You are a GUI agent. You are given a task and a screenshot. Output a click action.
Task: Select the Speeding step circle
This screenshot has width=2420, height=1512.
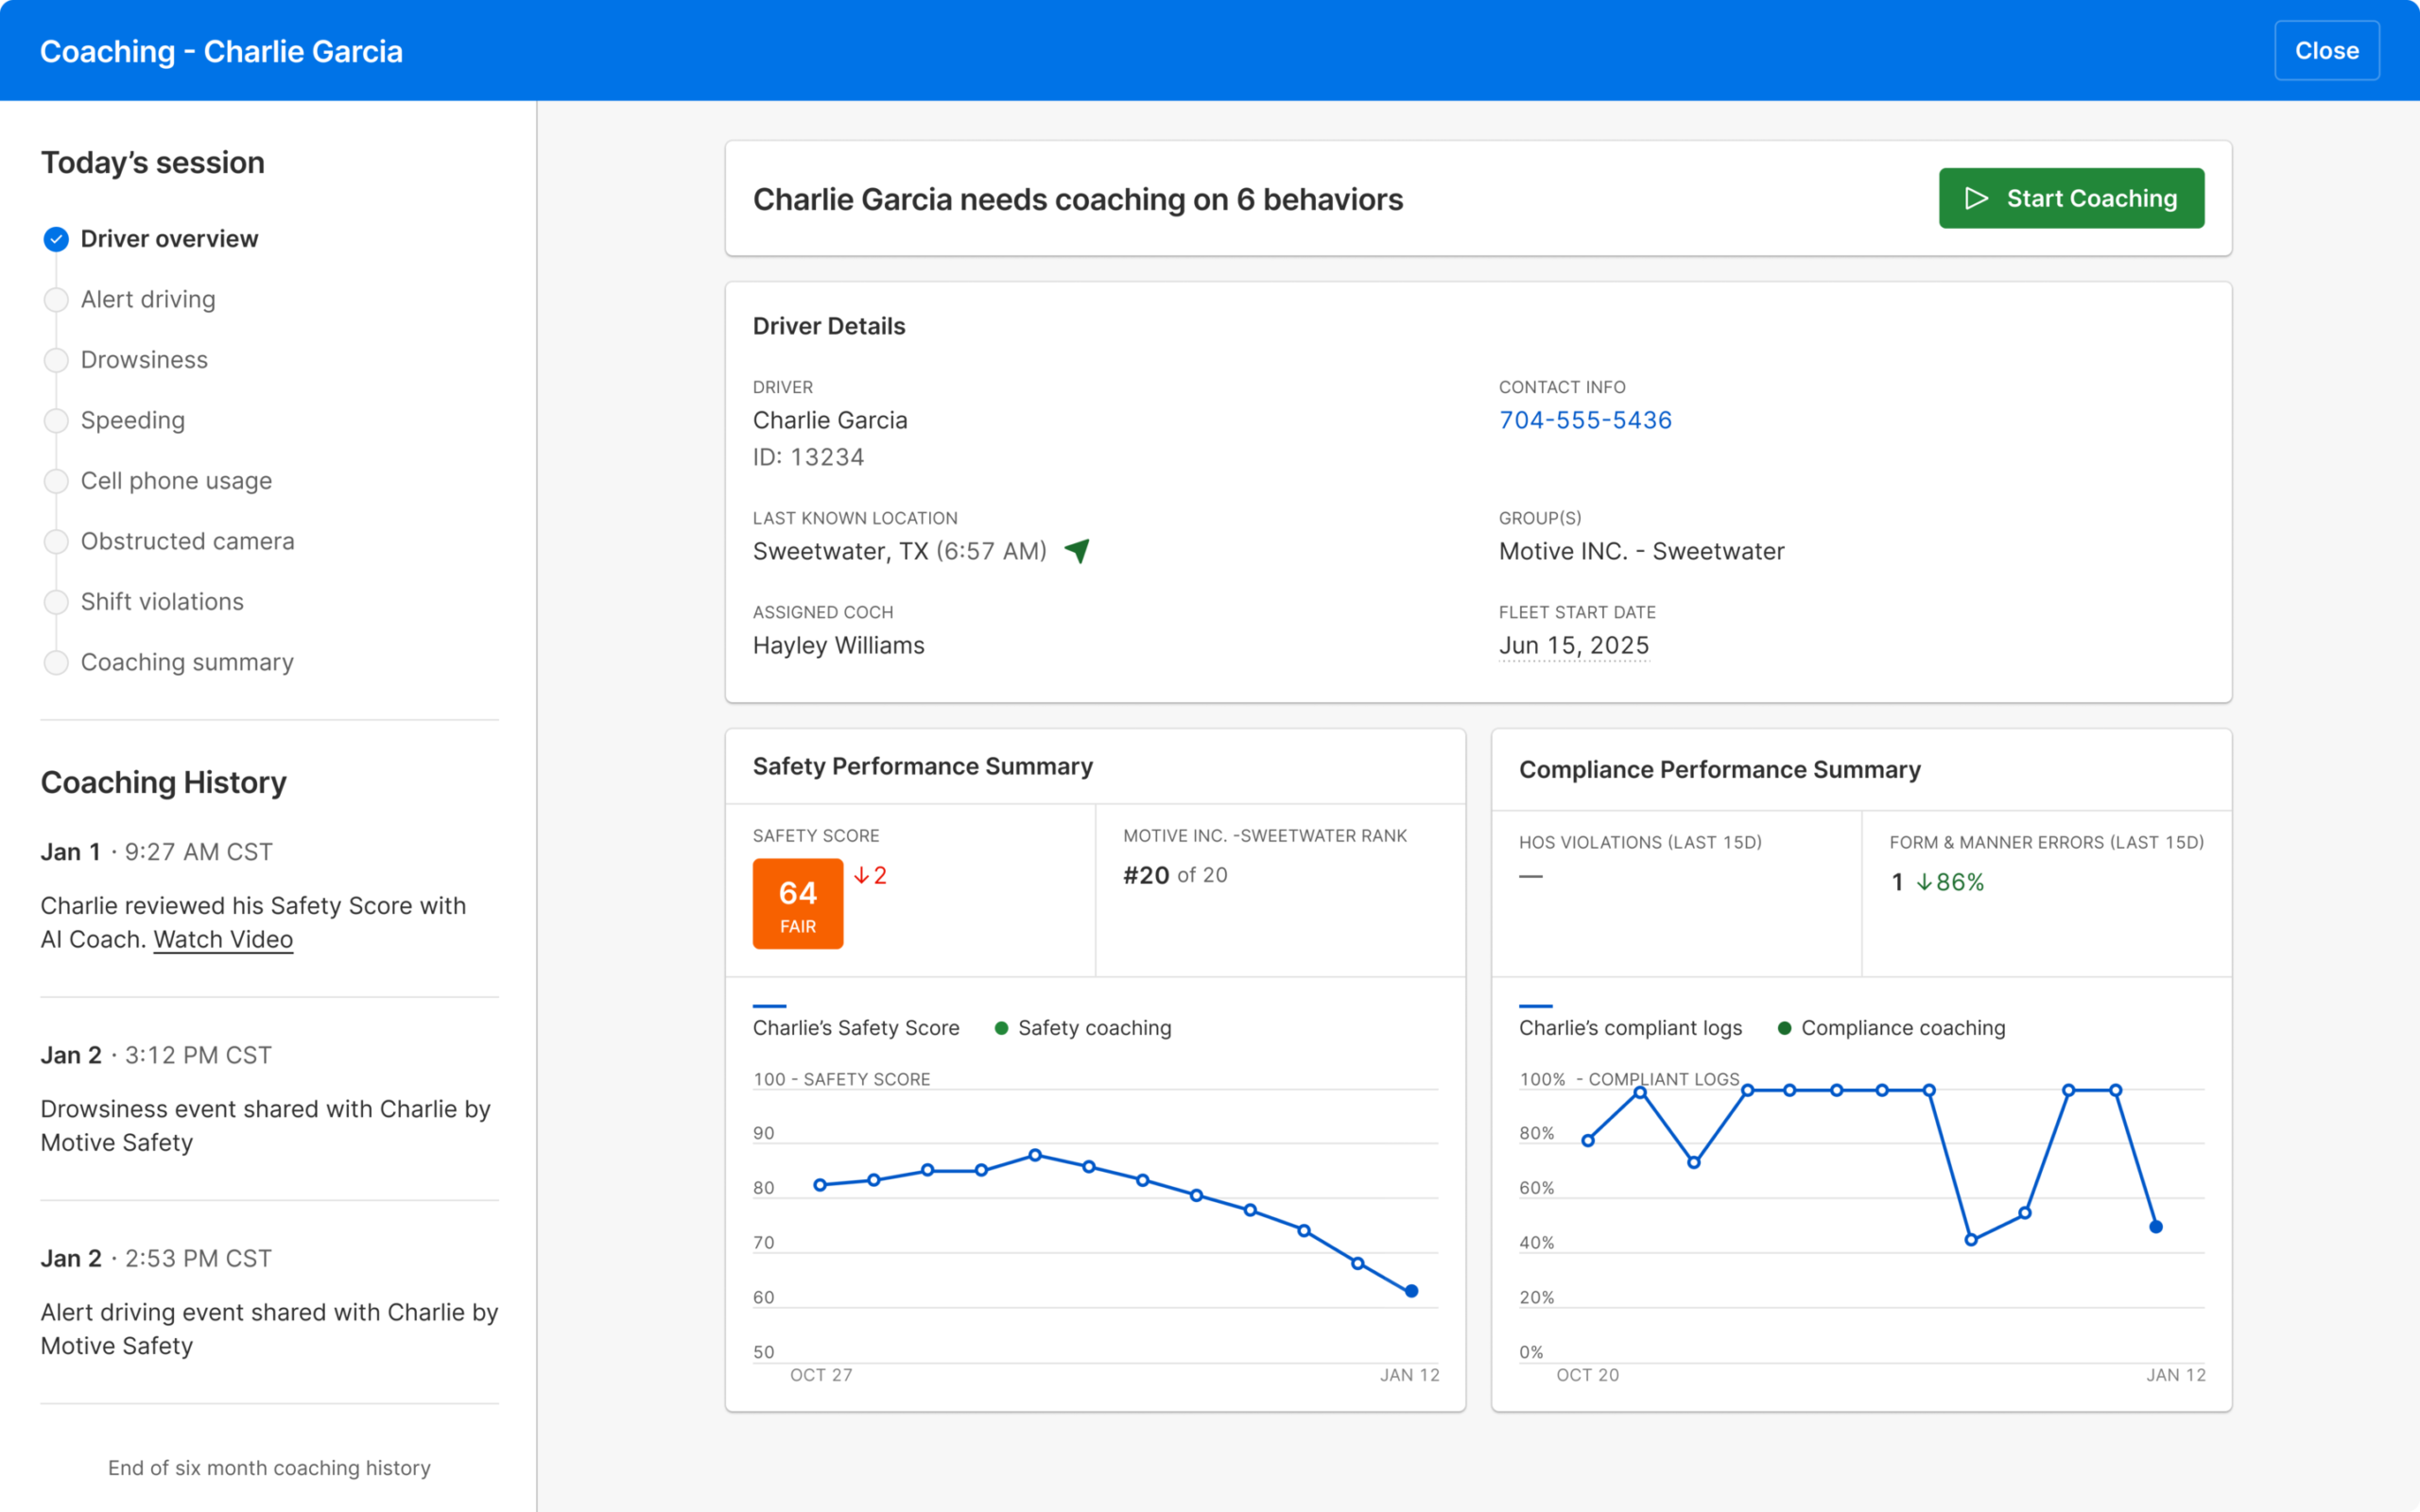[56, 421]
